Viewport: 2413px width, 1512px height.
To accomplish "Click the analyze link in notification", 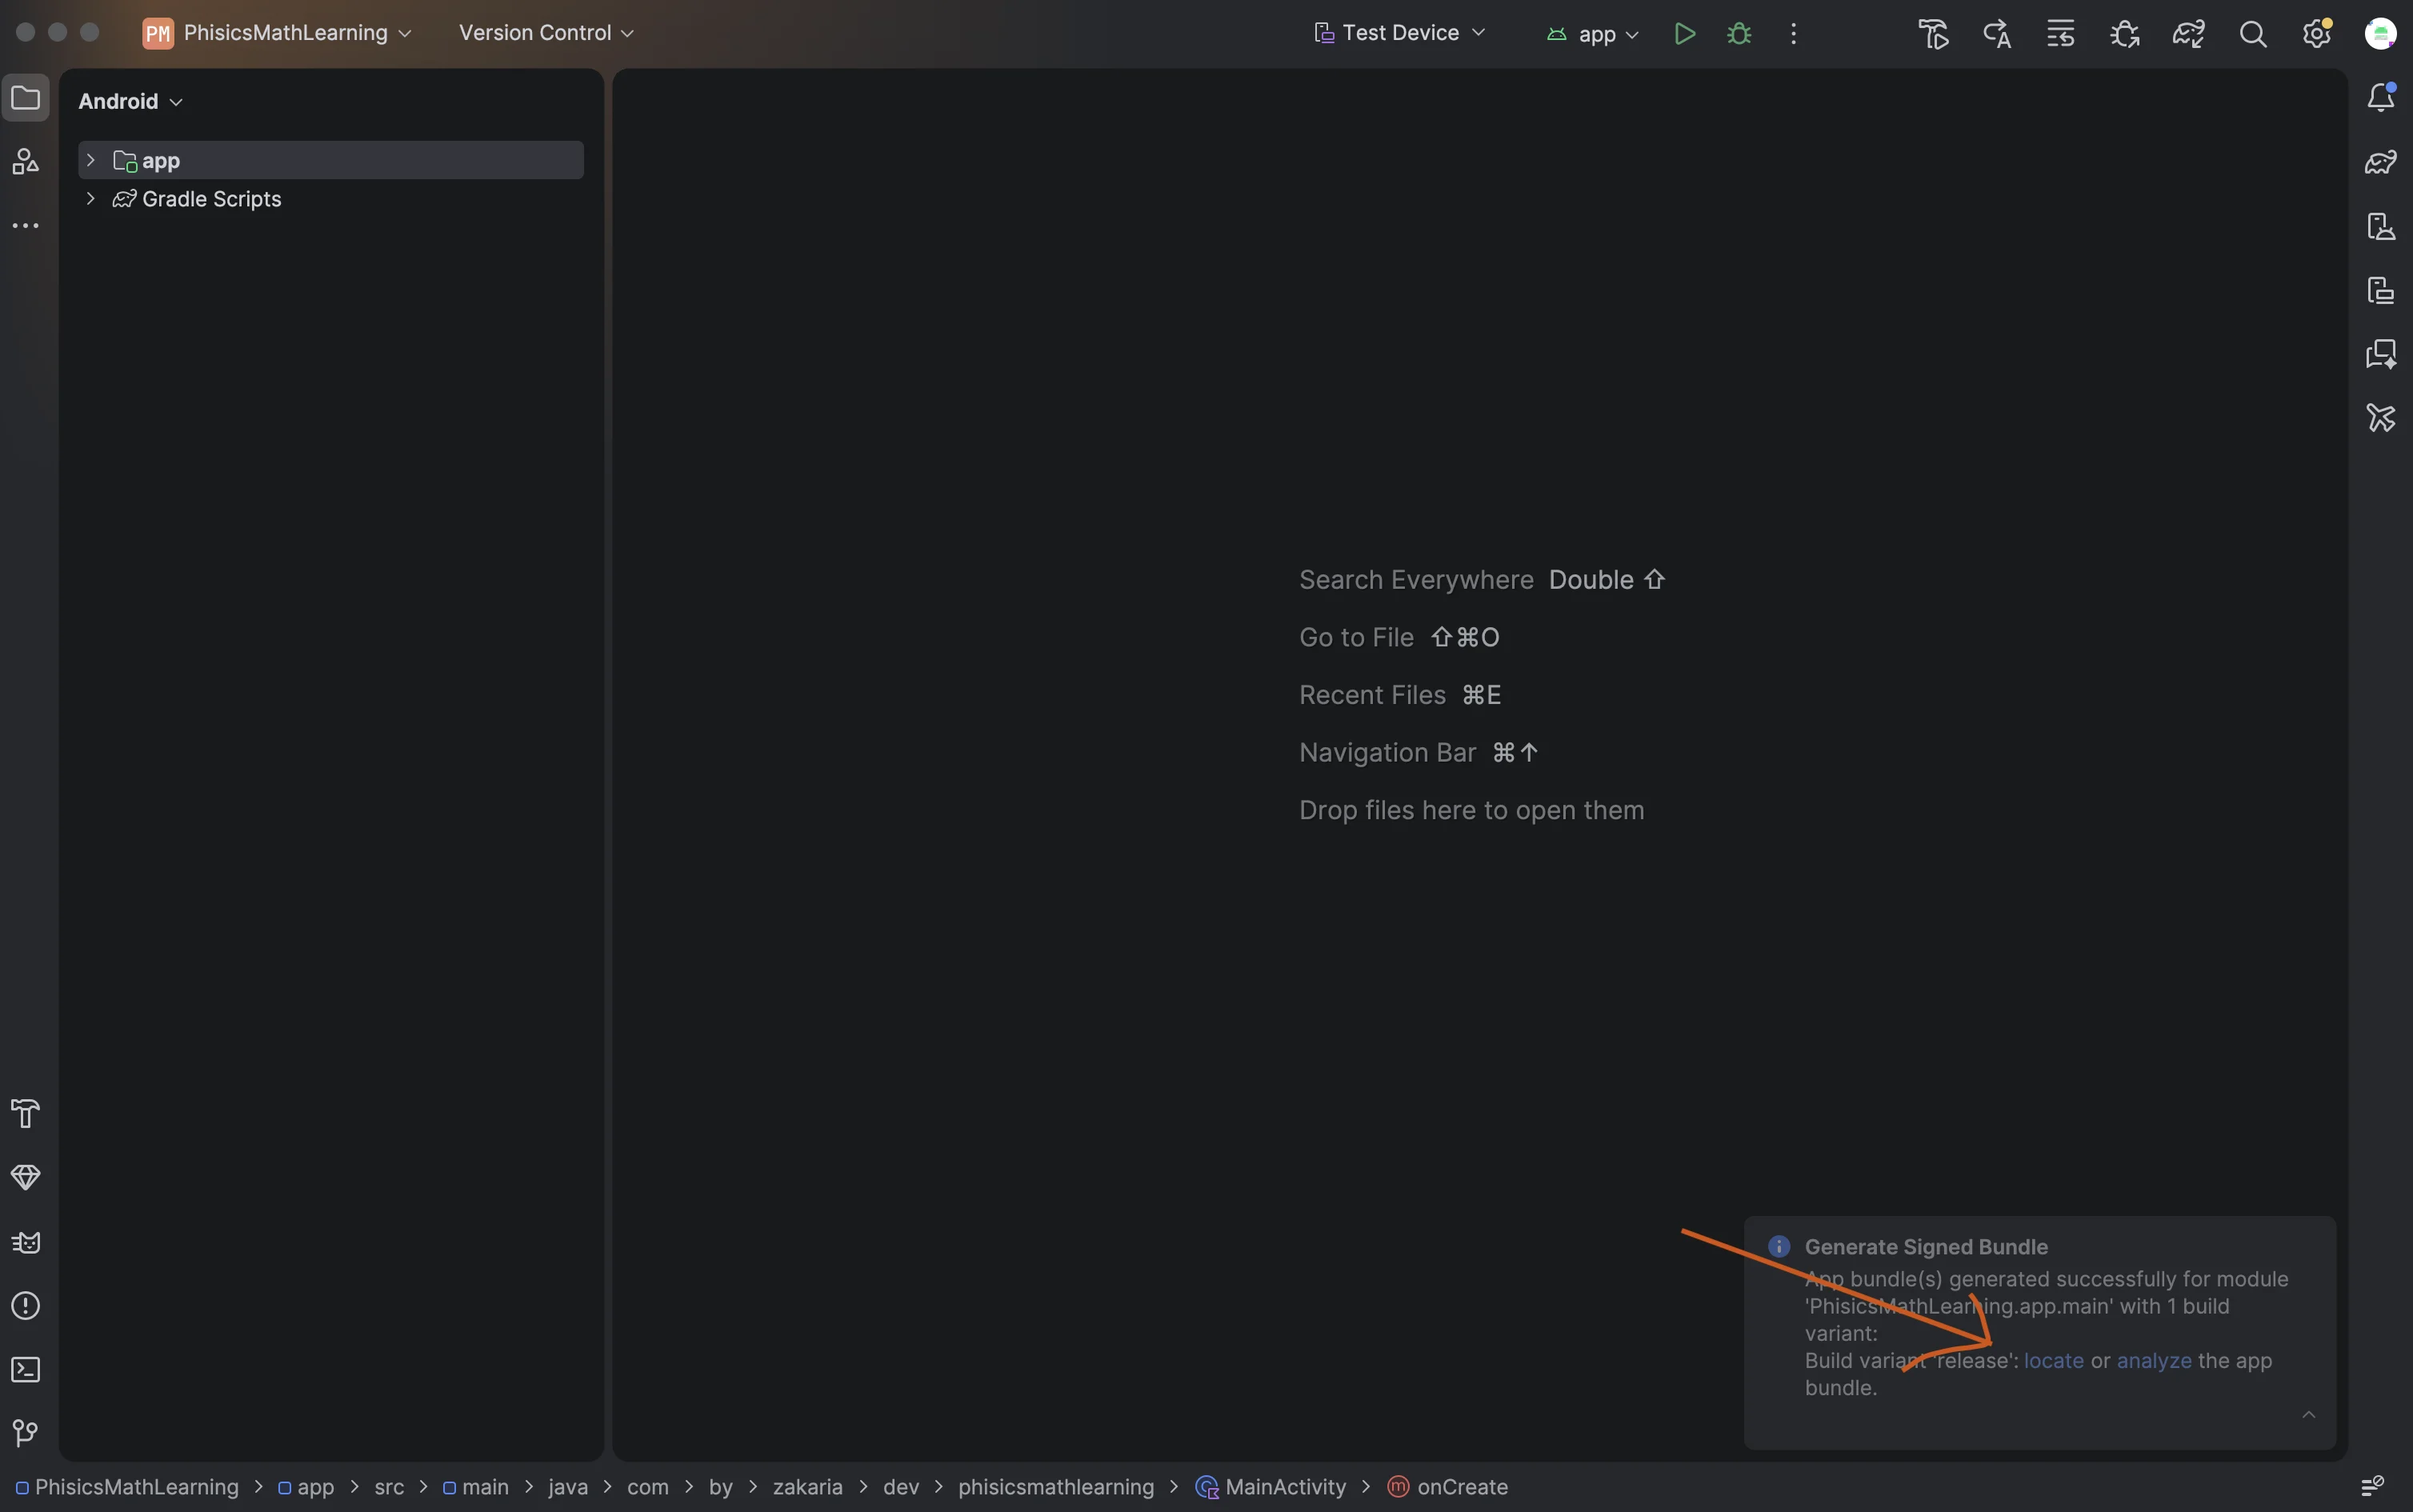I will pyautogui.click(x=2154, y=1360).
